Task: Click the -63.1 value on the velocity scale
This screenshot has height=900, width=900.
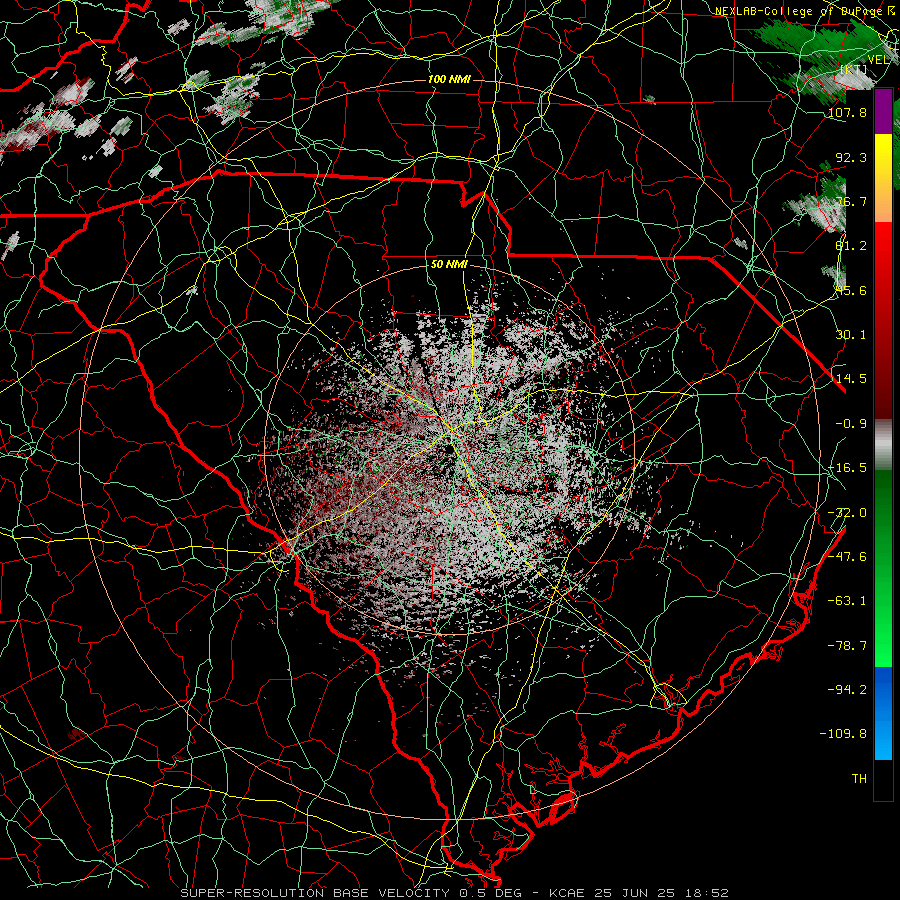Action: click(847, 601)
